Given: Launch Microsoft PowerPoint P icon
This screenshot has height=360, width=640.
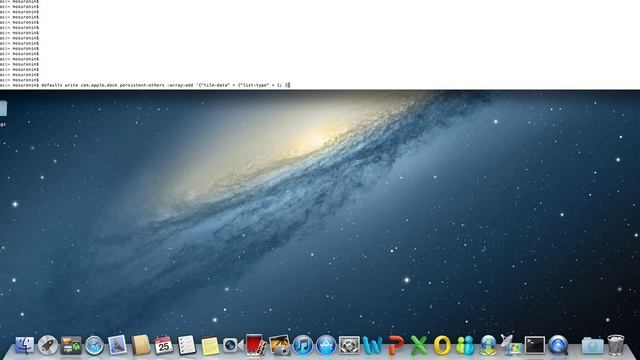Looking at the screenshot, I should point(396,345).
